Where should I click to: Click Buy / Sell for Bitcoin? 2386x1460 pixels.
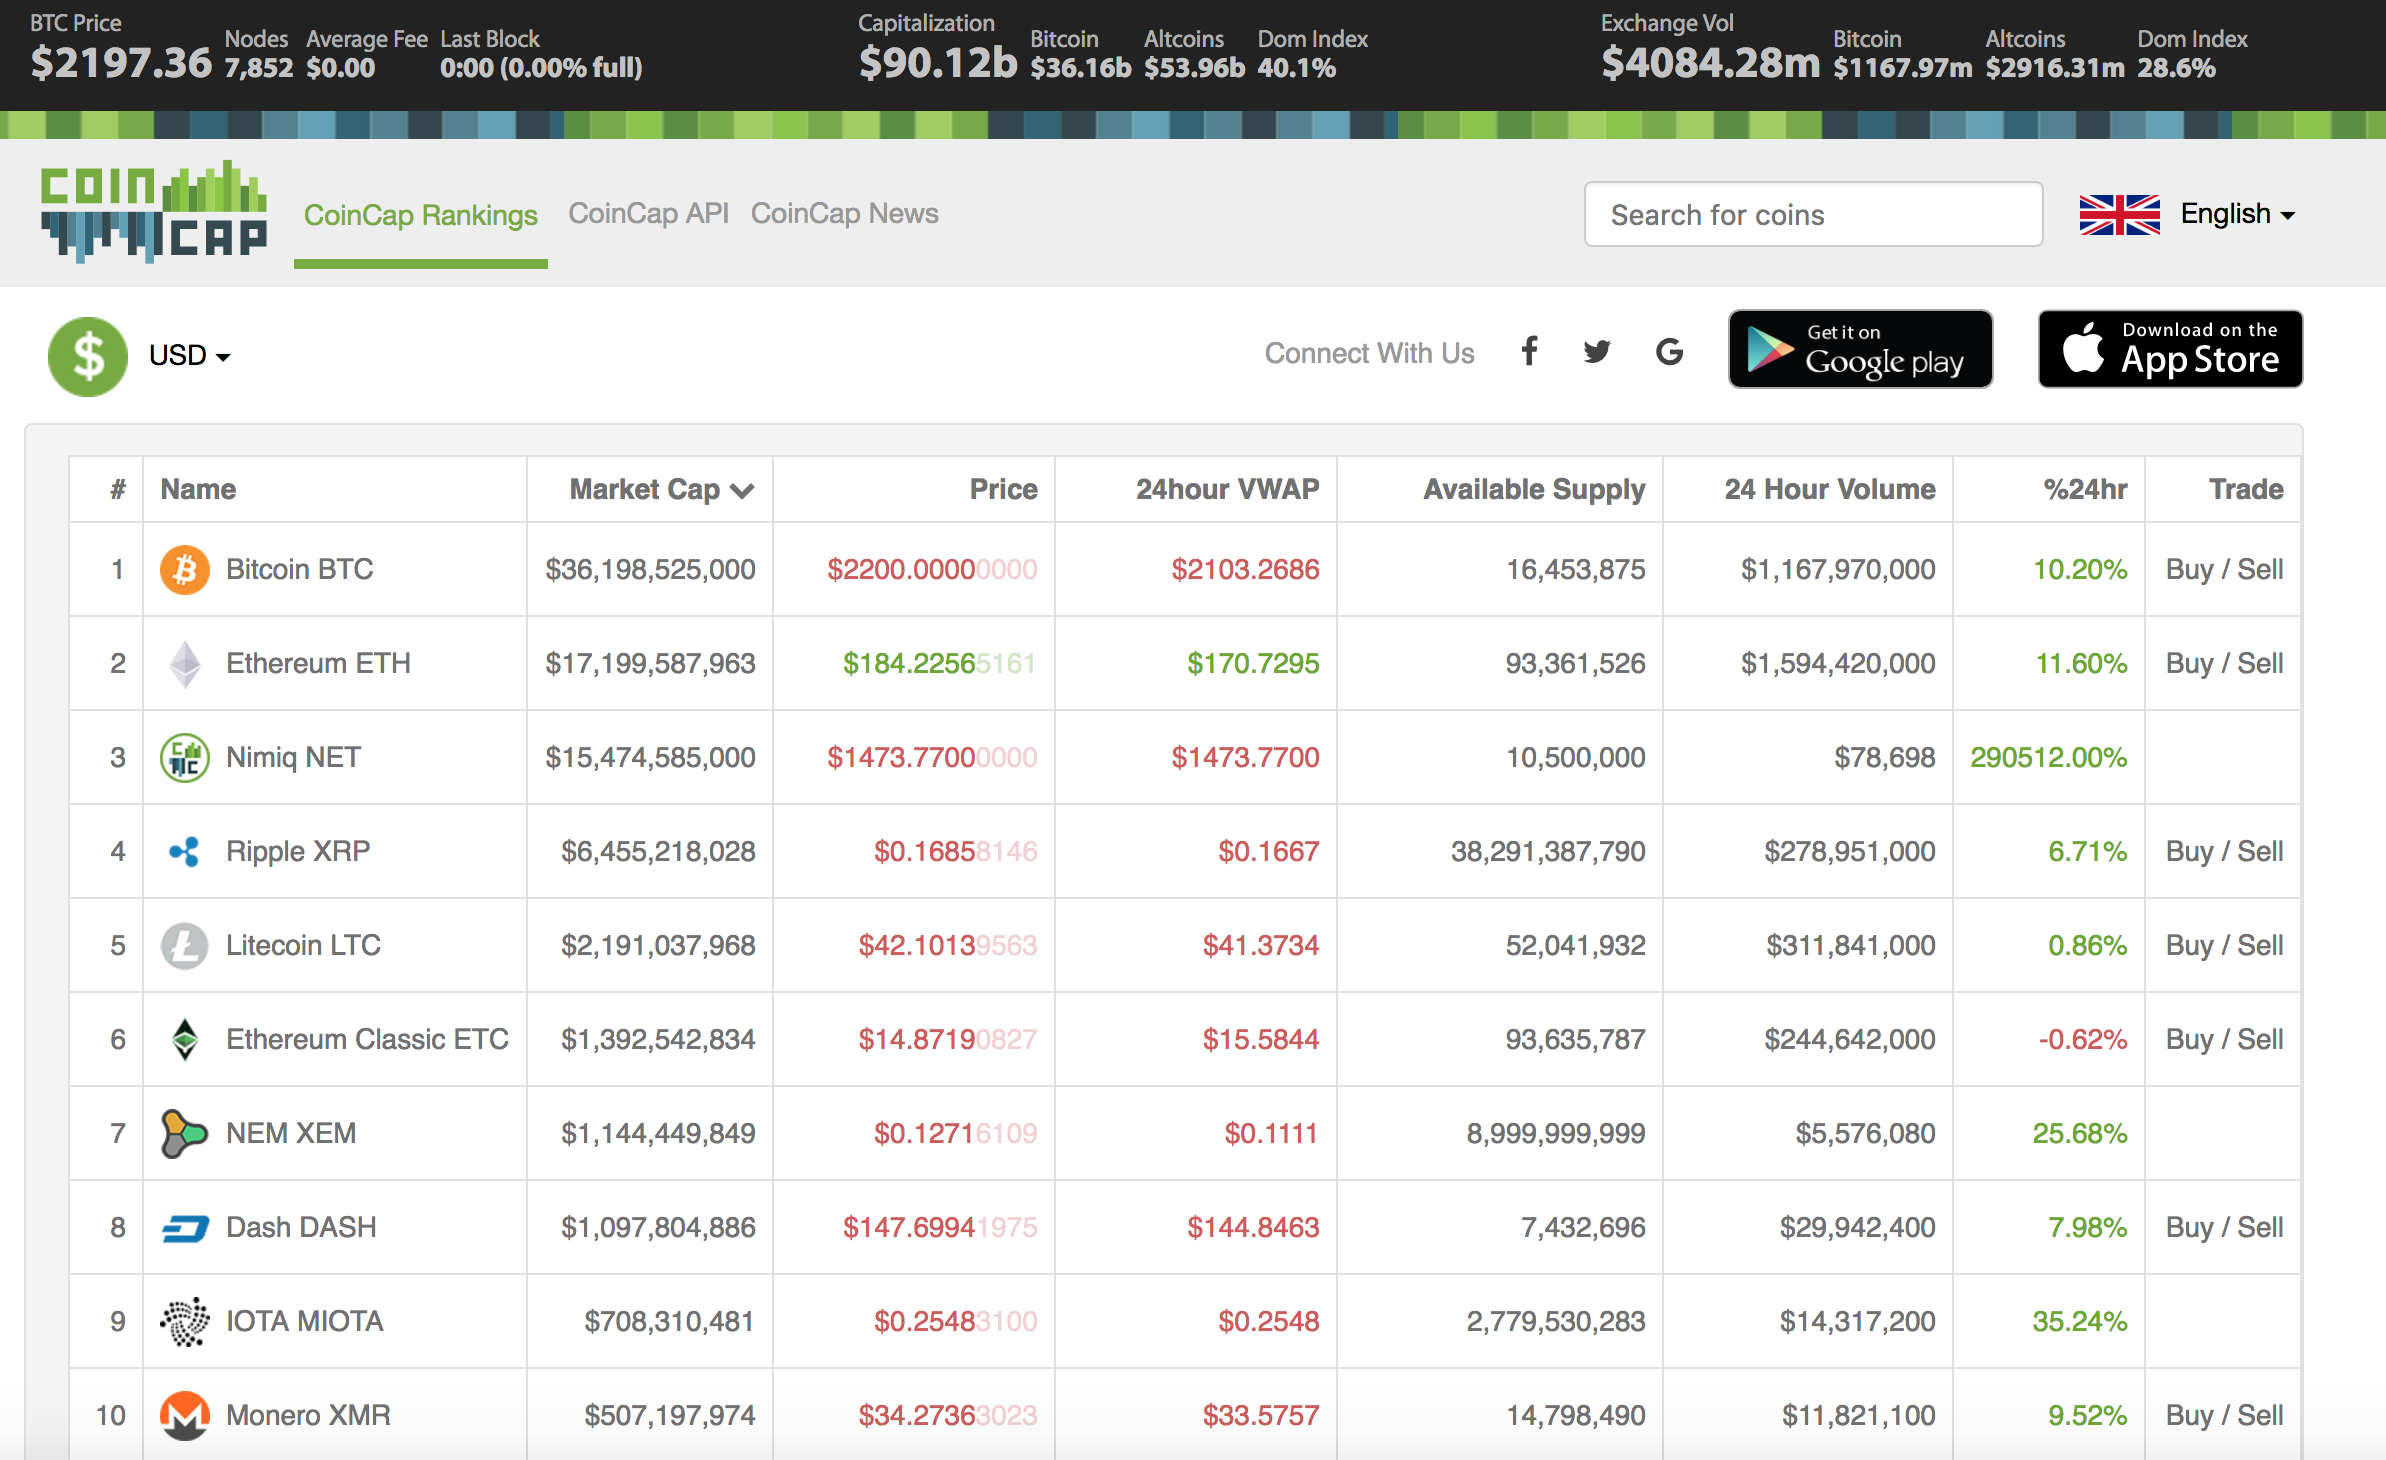[2224, 570]
